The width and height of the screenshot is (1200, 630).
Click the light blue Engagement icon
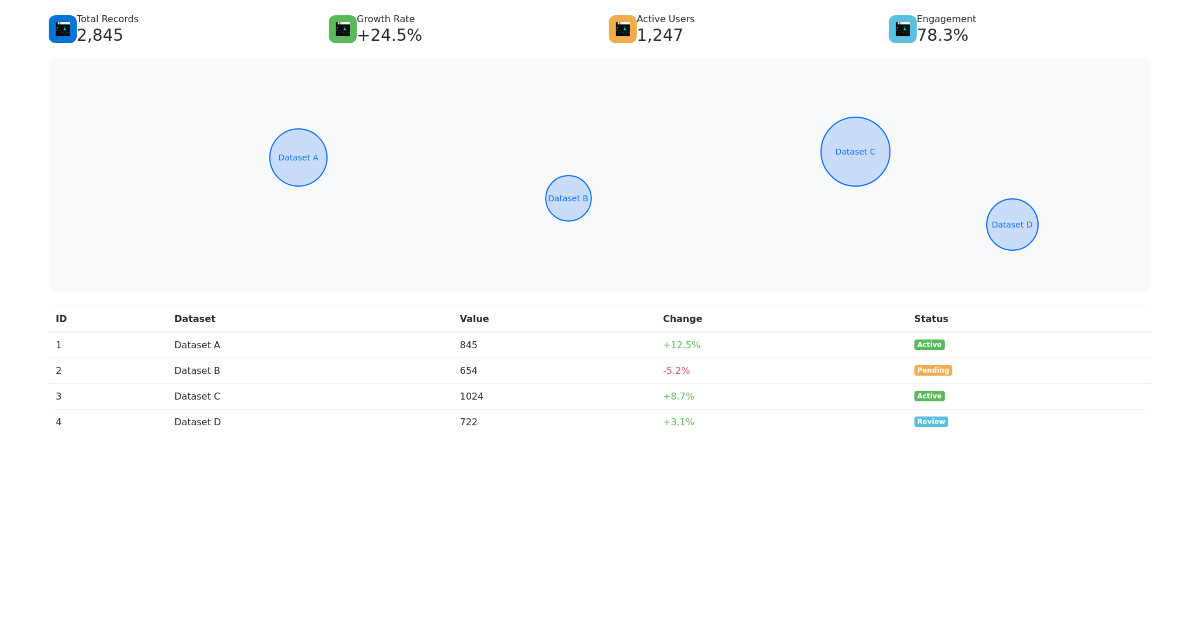tap(903, 29)
